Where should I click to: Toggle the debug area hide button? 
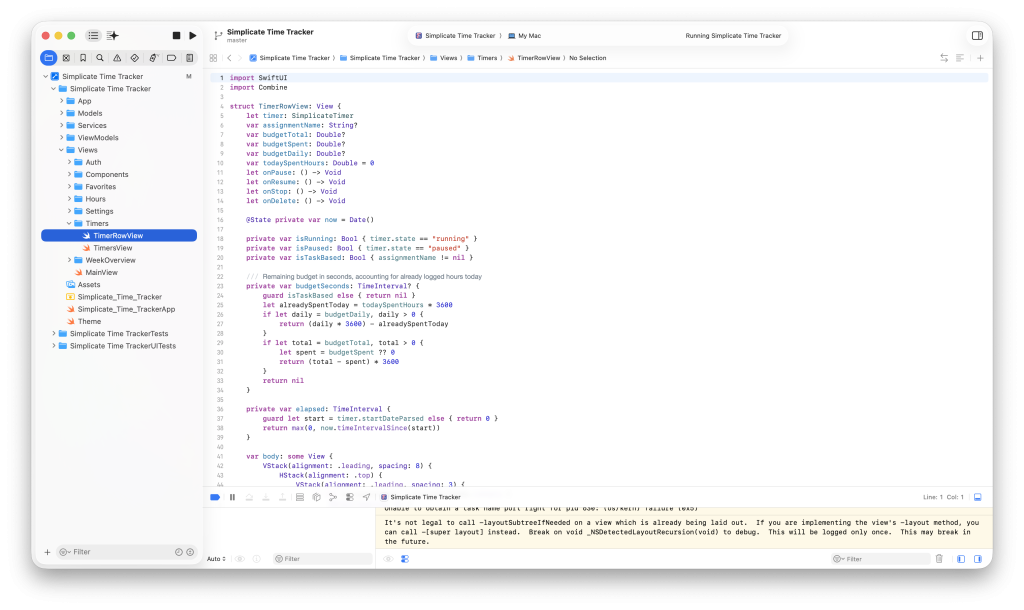coord(978,497)
